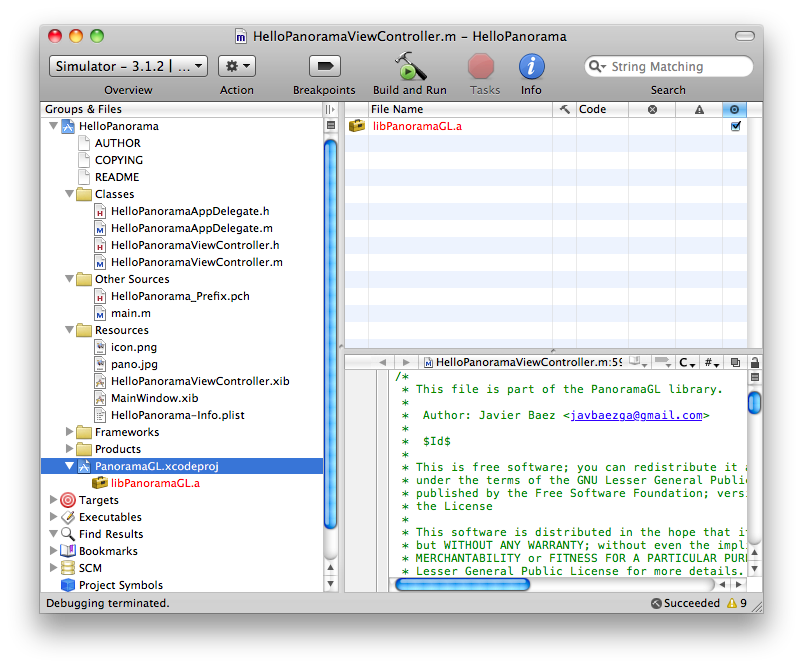The image size is (803, 668).
Task: Open the class navigation C pop-up
Action: click(x=687, y=362)
